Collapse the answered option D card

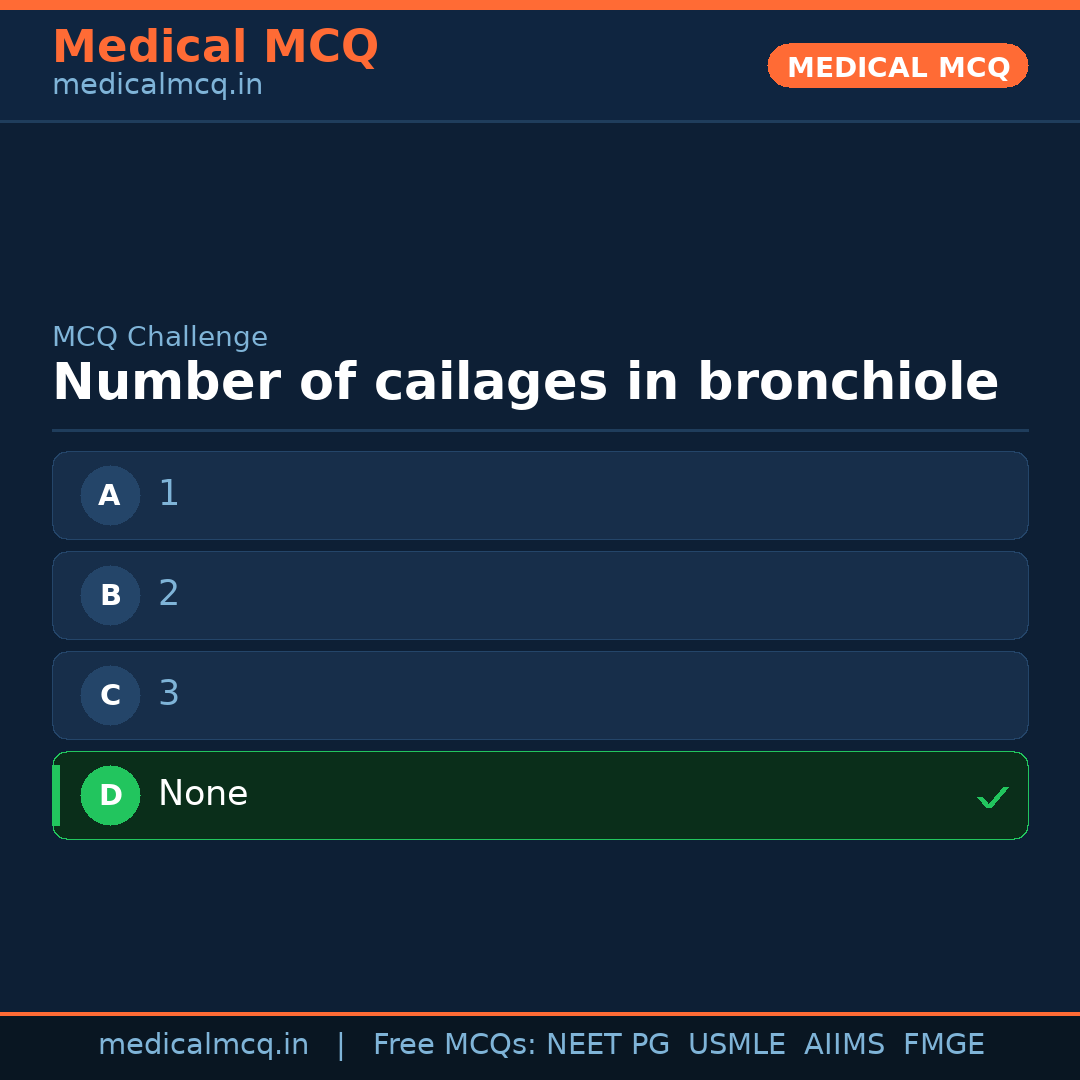click(540, 795)
